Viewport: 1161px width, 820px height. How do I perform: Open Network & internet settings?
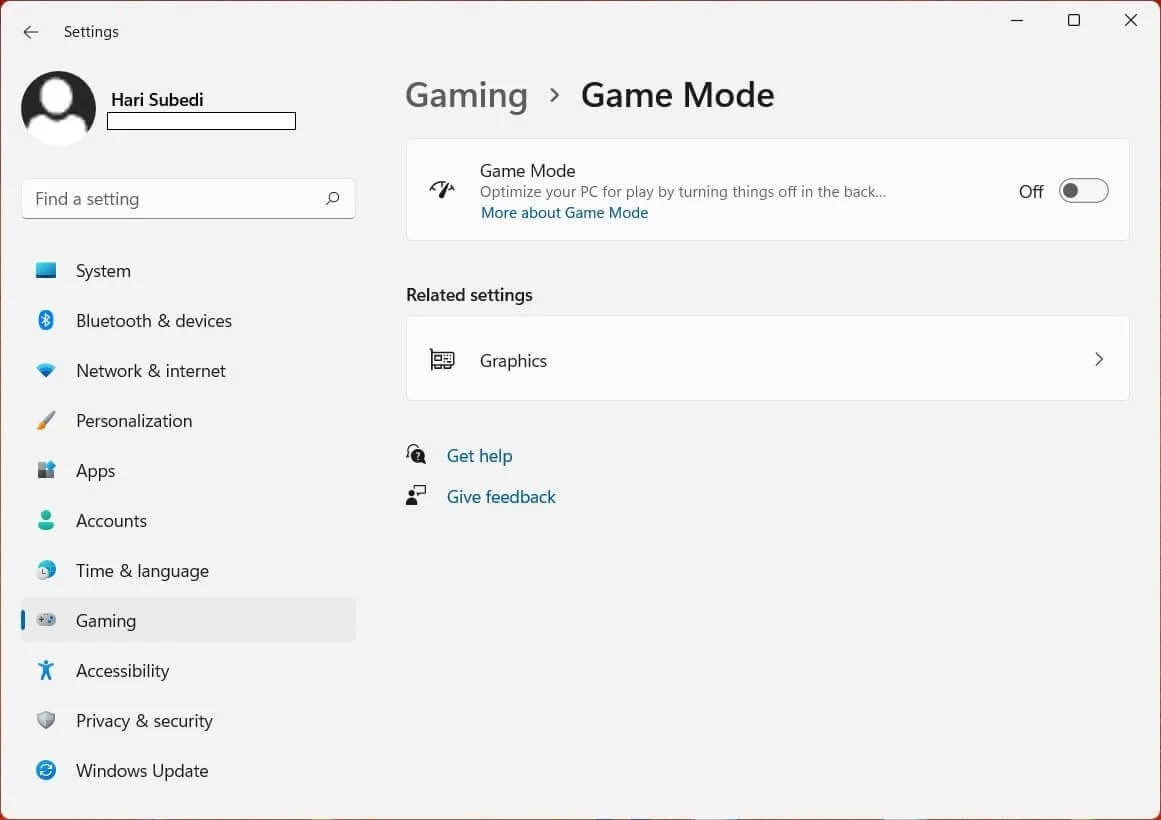point(150,370)
